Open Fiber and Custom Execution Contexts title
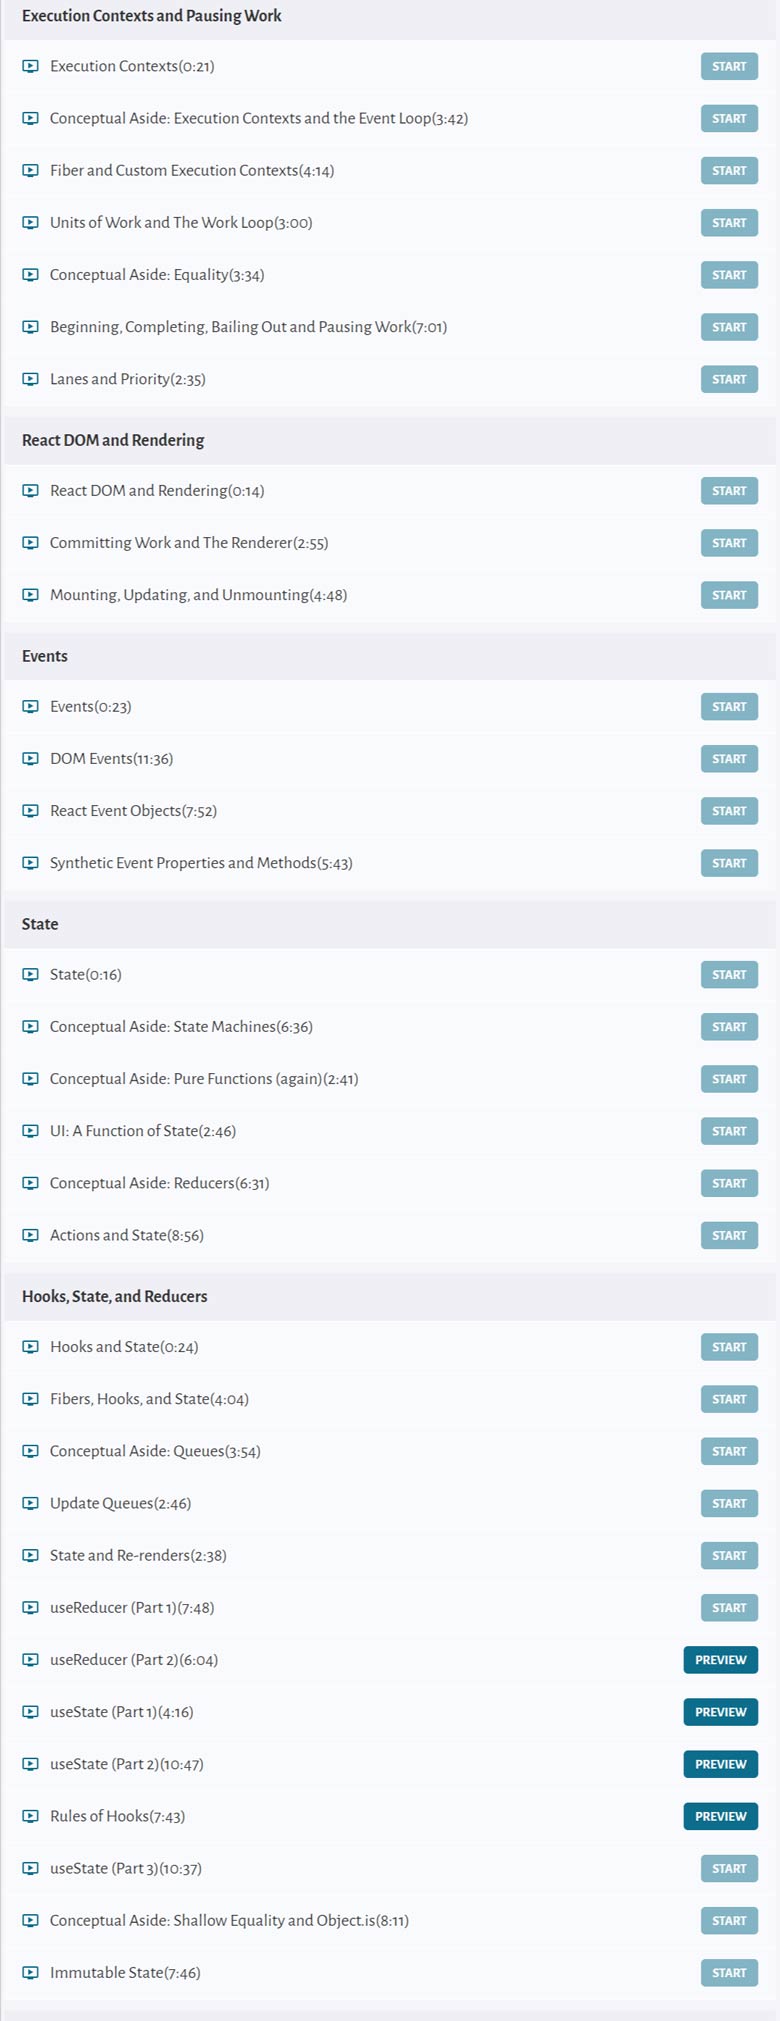This screenshot has width=780, height=2021. (x=192, y=170)
